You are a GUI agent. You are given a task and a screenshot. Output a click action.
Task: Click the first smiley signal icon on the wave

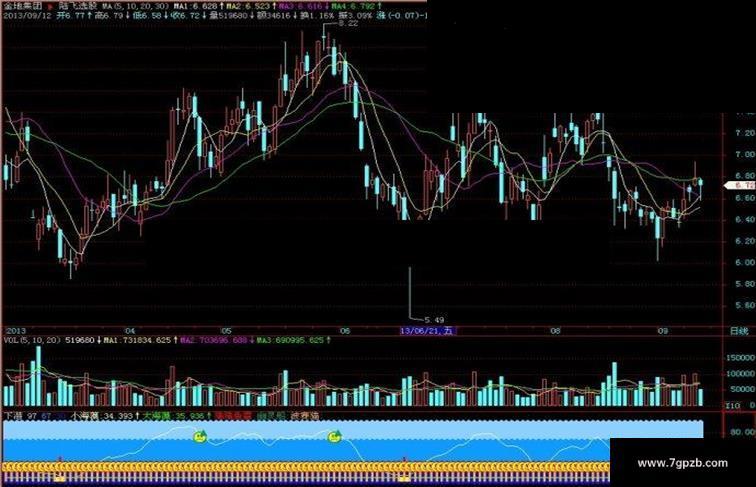[200, 436]
